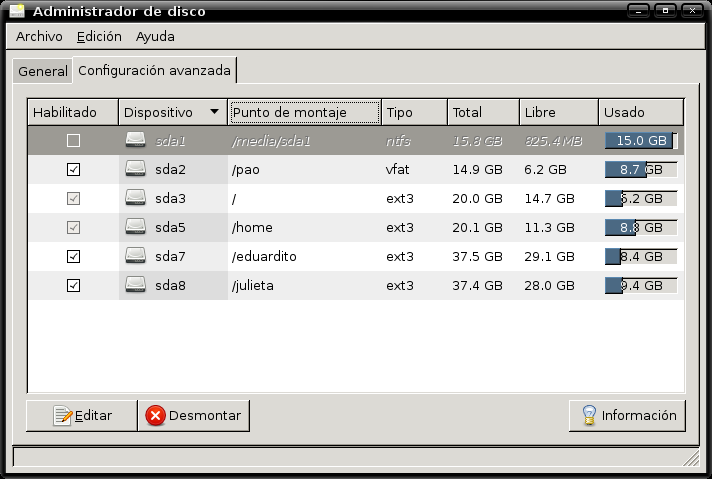Enable the sda1 partition checkbox
Screen dimensions: 712x479
(x=73, y=141)
